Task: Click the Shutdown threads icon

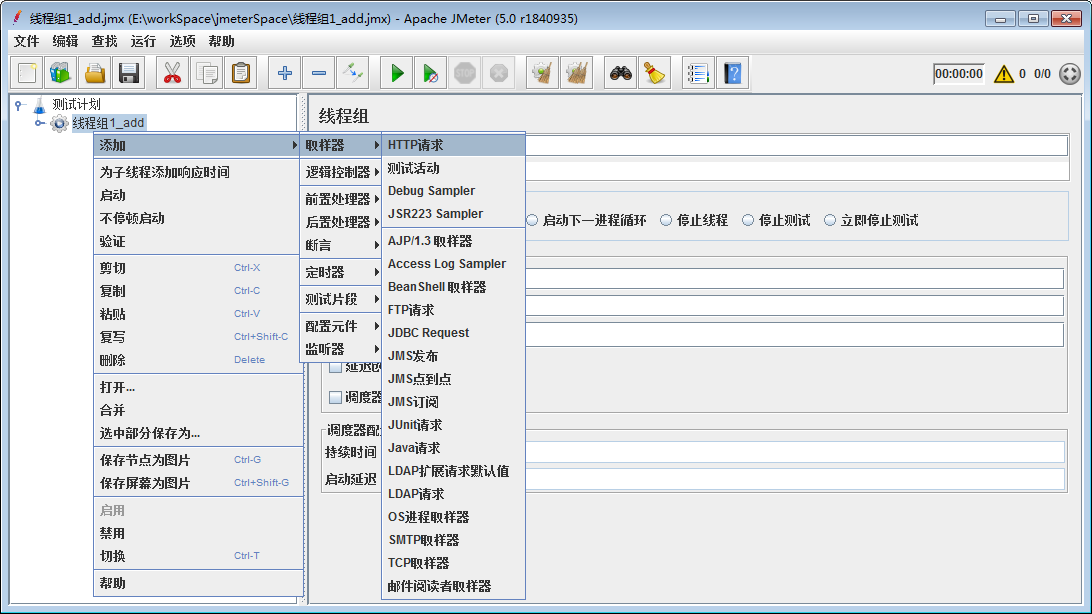Action: 499,73
